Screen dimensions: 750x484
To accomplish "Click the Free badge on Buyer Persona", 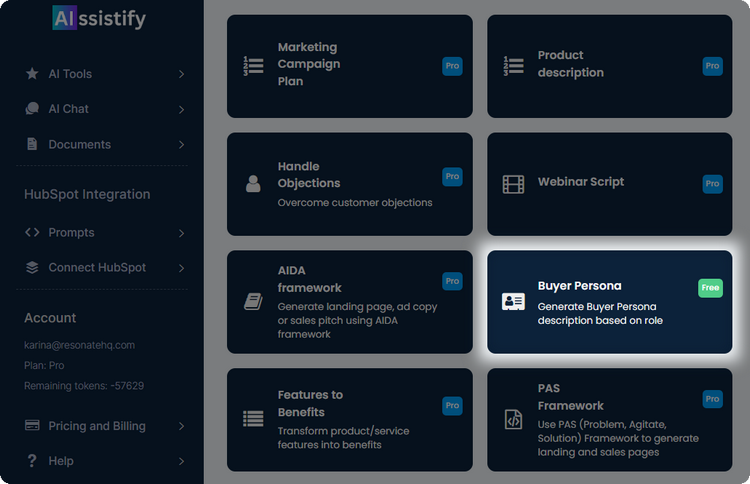I will point(710,288).
